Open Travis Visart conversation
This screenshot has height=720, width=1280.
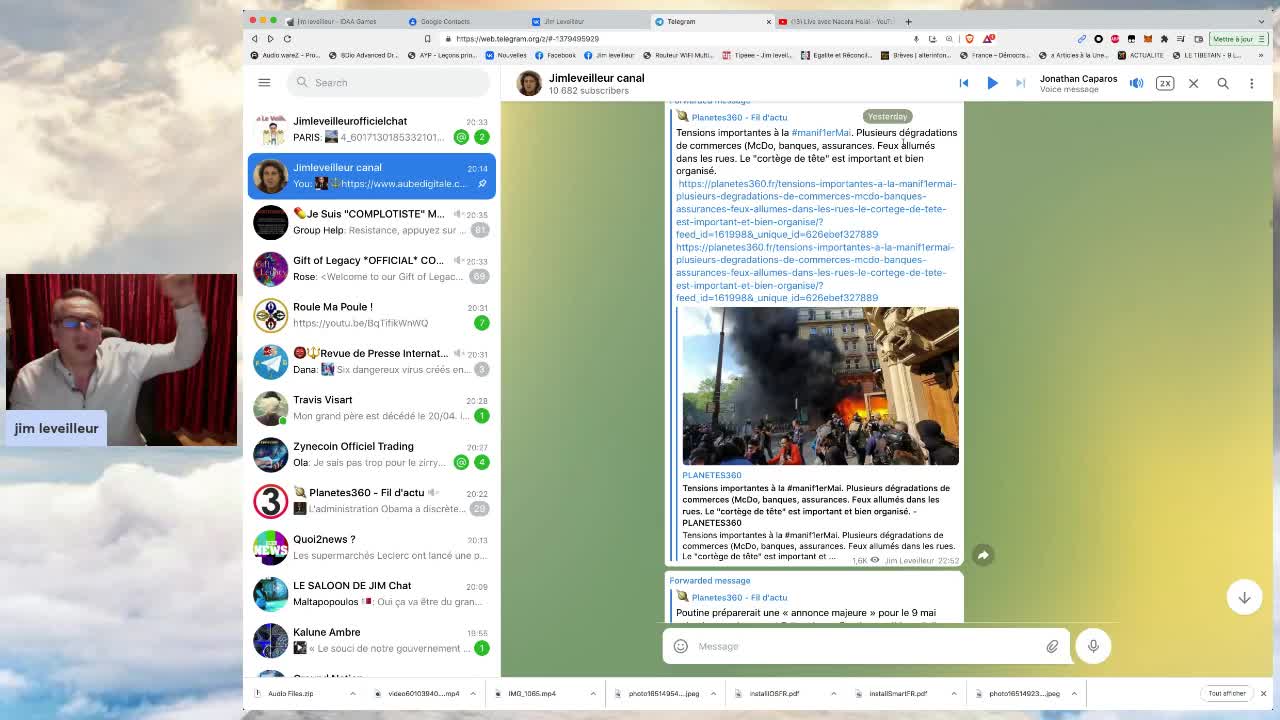pyautogui.click(x=372, y=408)
